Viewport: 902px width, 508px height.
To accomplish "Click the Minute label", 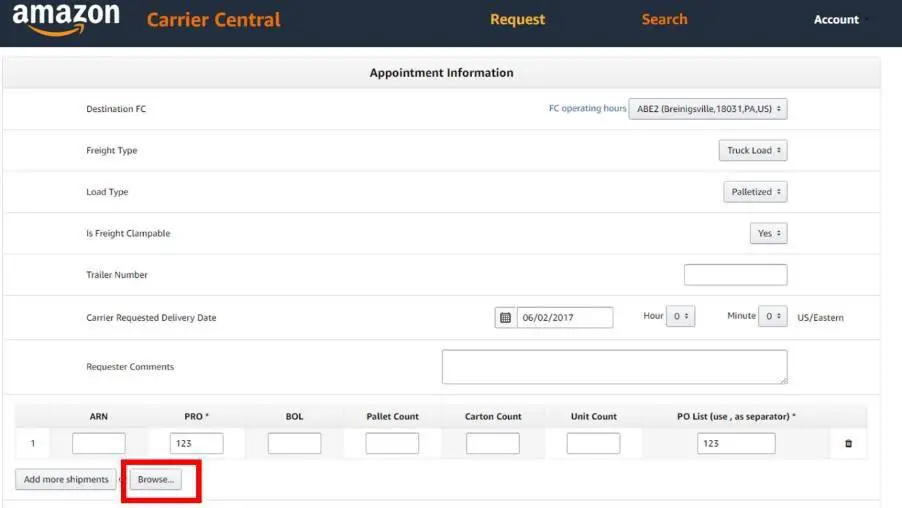I will (x=741, y=315).
